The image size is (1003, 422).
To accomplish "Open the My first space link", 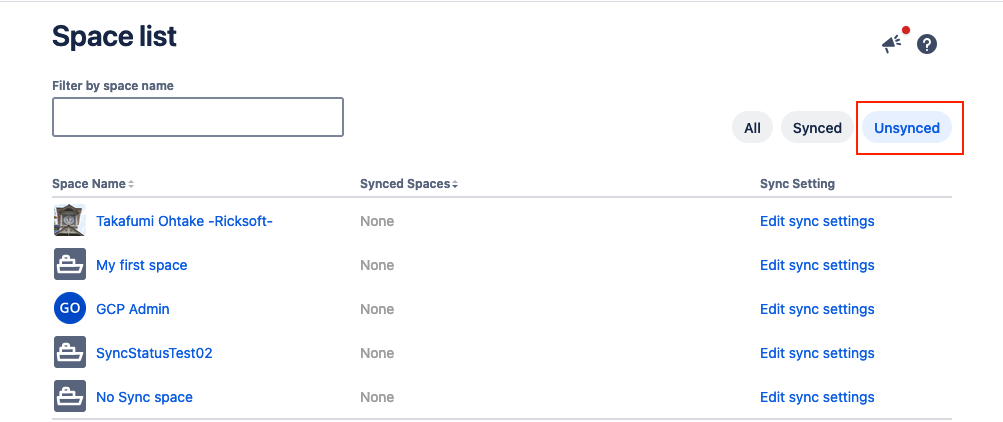I will point(141,265).
